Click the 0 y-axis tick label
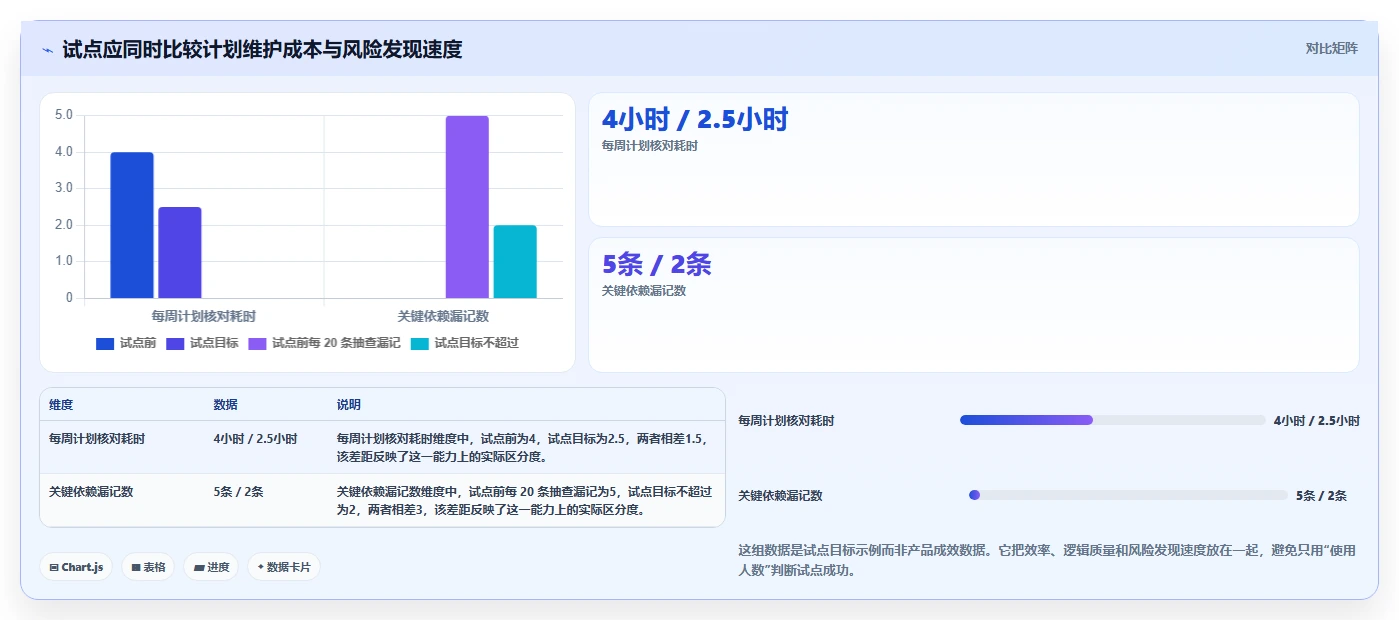The height and width of the screenshot is (620, 1399). [x=69, y=298]
